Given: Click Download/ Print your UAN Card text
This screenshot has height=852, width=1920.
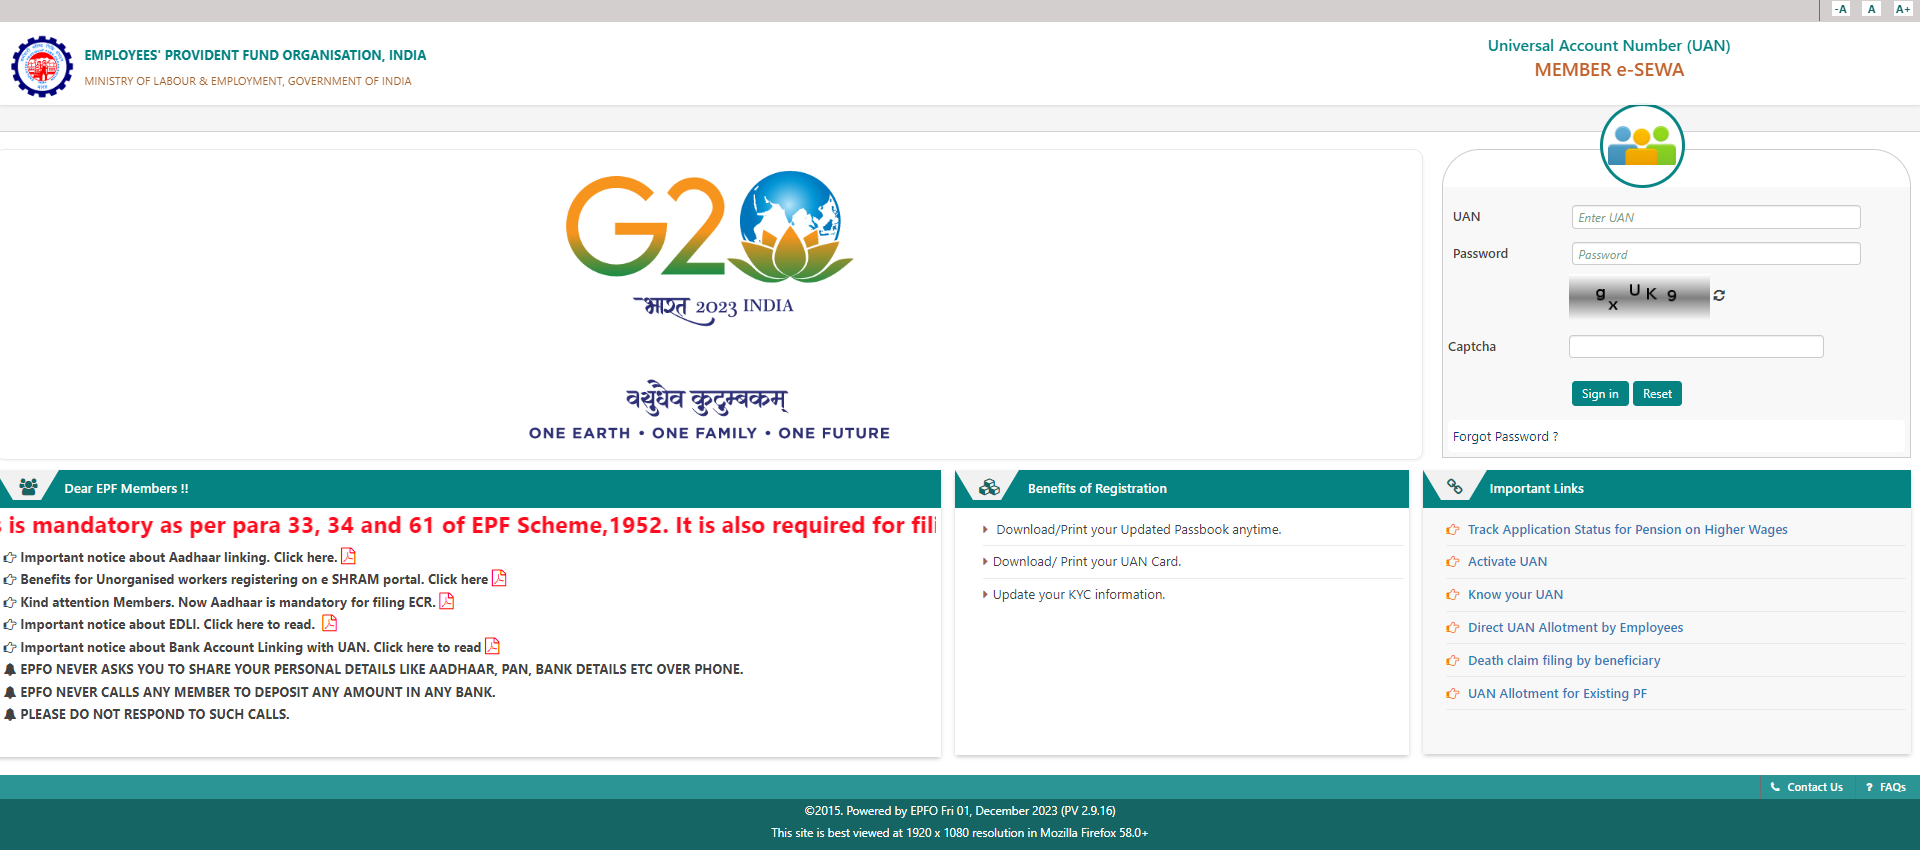Looking at the screenshot, I should tap(1087, 562).
